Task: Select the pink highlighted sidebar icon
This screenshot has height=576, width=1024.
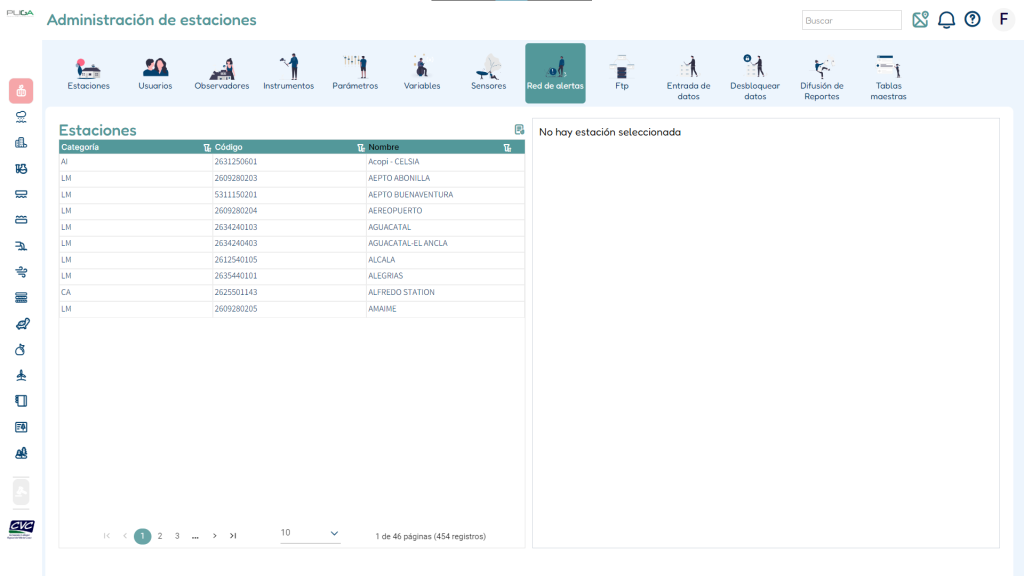Action: (21, 91)
